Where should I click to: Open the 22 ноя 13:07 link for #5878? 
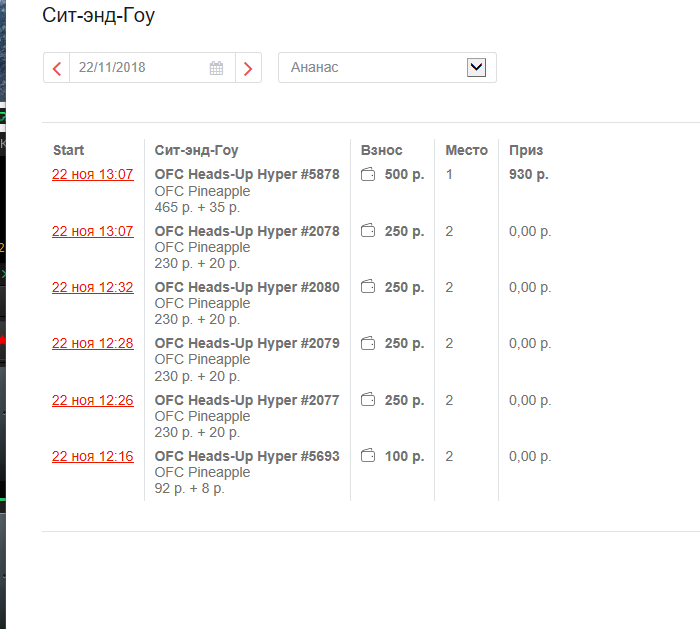(x=92, y=175)
